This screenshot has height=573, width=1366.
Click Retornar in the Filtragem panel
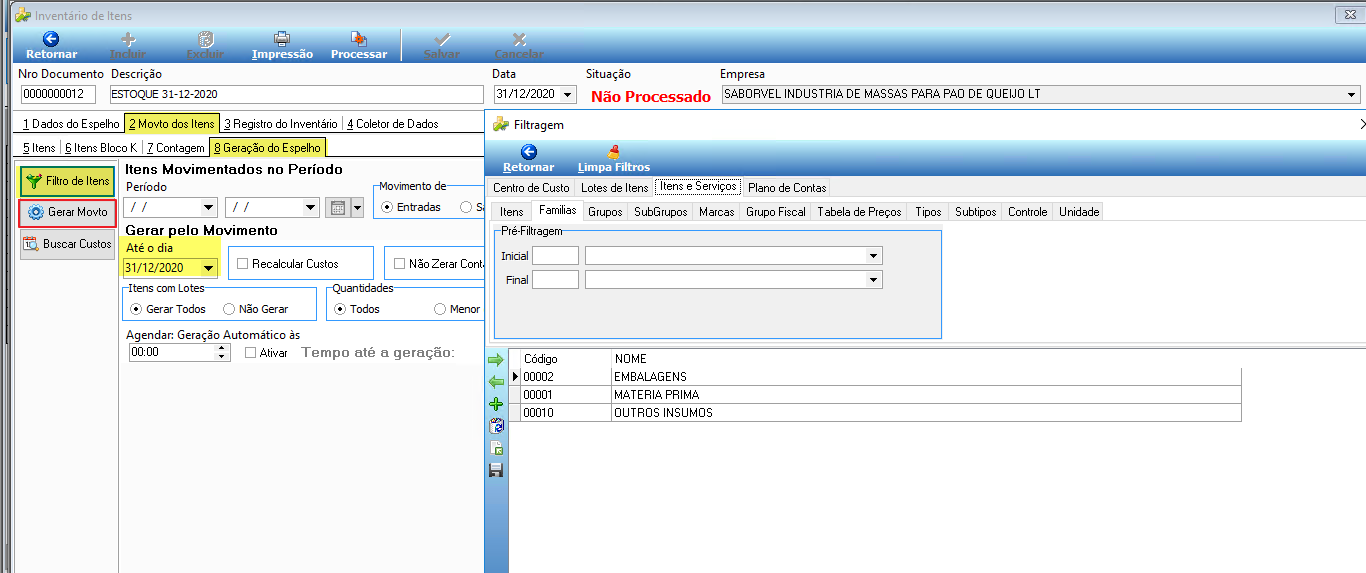point(528,158)
